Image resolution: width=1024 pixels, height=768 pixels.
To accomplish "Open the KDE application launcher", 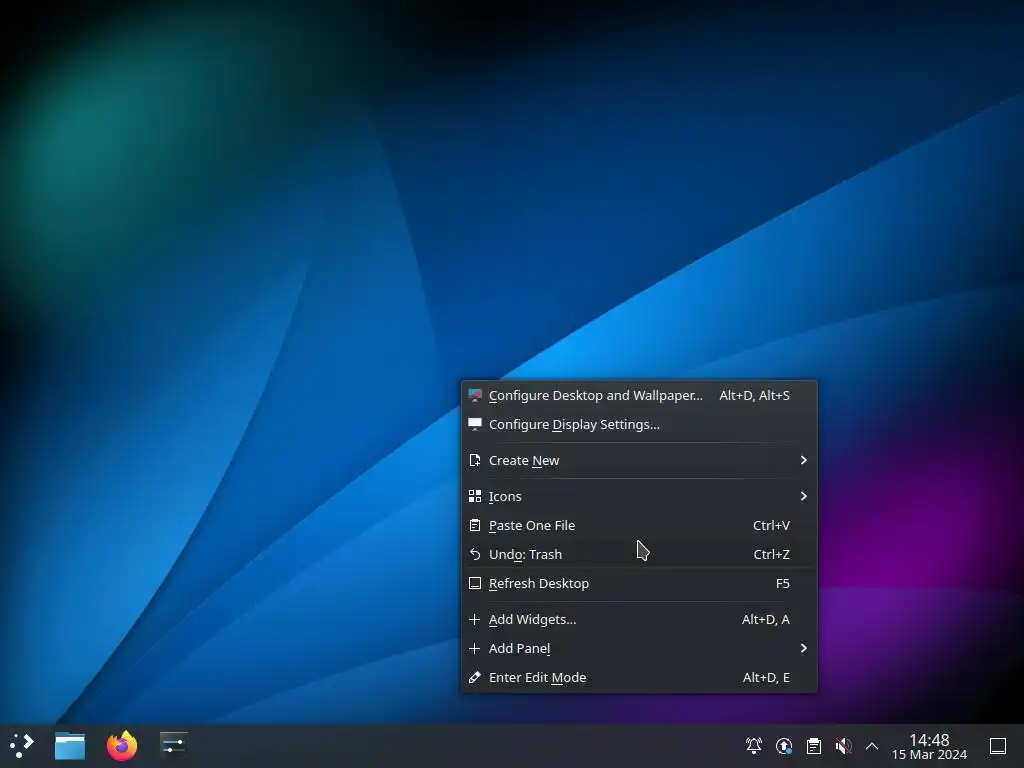I will click(x=21, y=745).
